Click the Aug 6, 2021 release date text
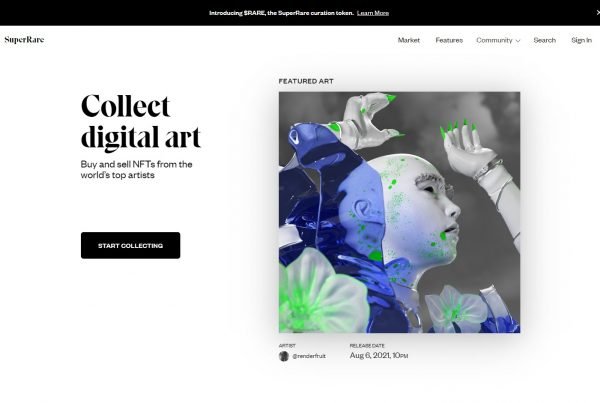Viewport: 600px width, 403px height. (x=378, y=356)
